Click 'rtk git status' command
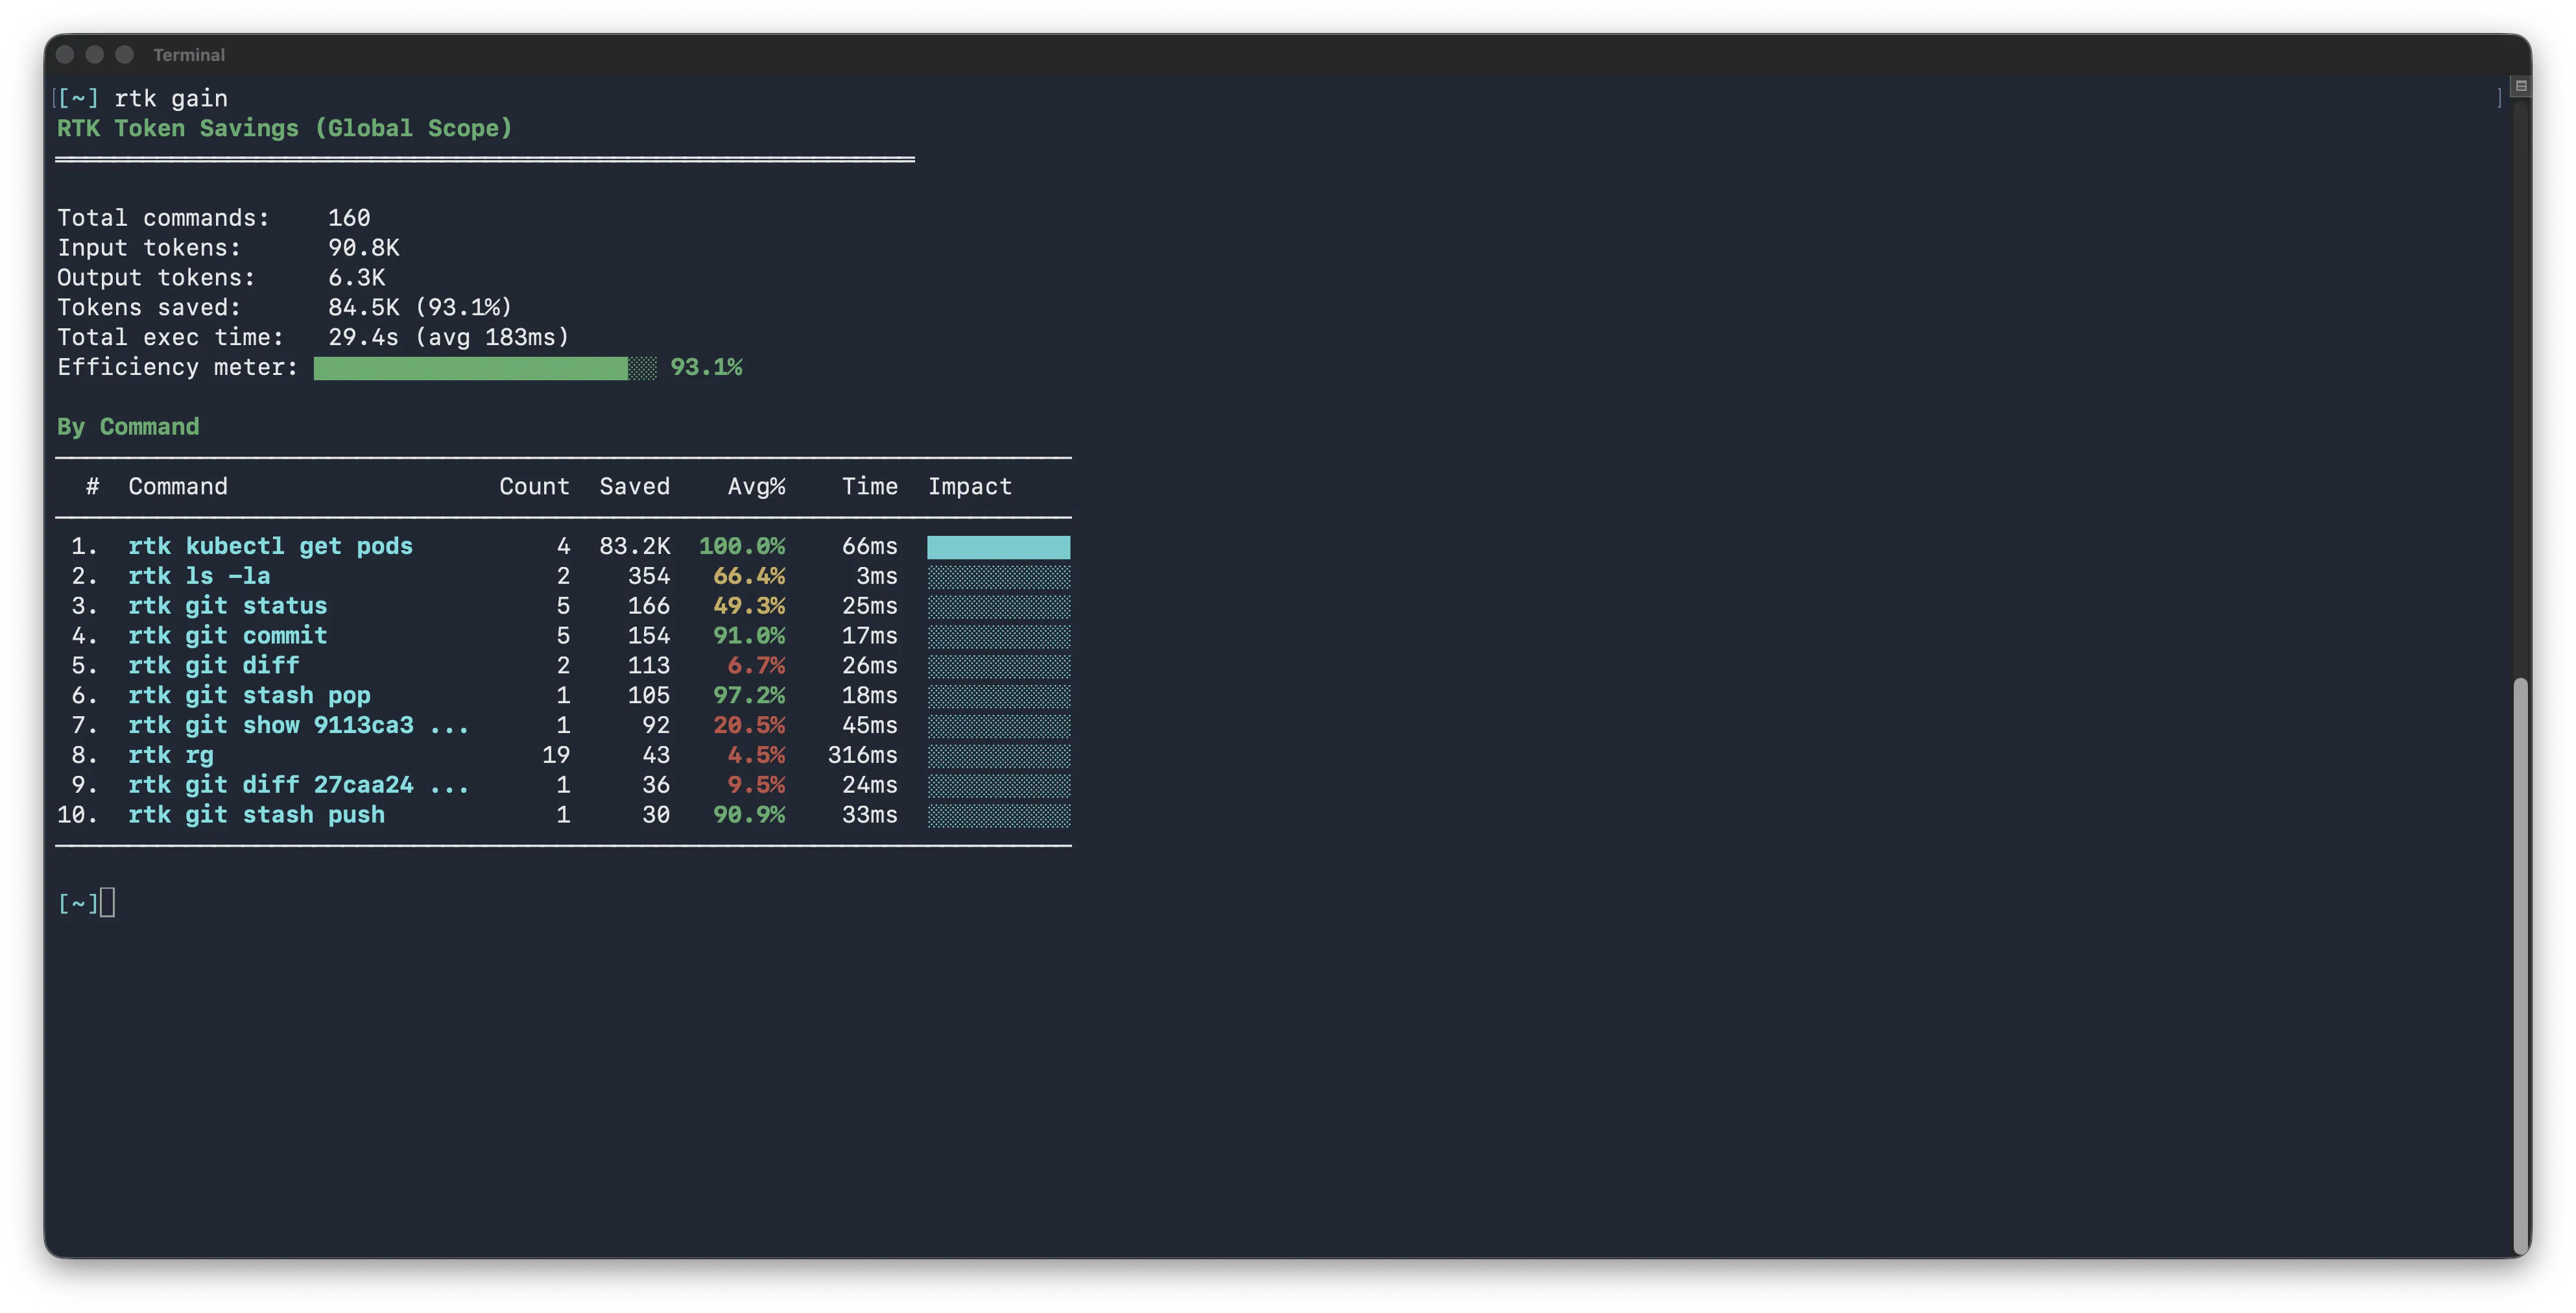Image resolution: width=2576 pixels, height=1313 pixels. pos(228,606)
